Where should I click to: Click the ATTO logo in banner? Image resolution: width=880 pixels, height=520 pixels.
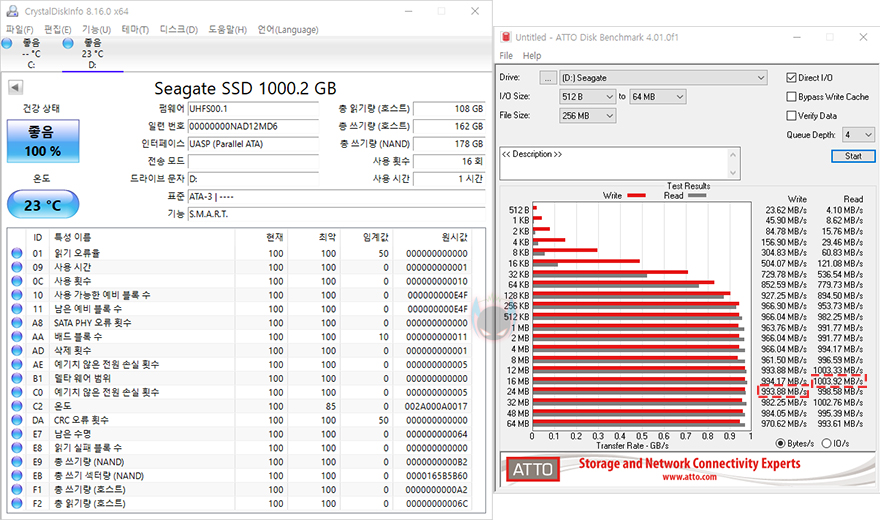[x=533, y=469]
